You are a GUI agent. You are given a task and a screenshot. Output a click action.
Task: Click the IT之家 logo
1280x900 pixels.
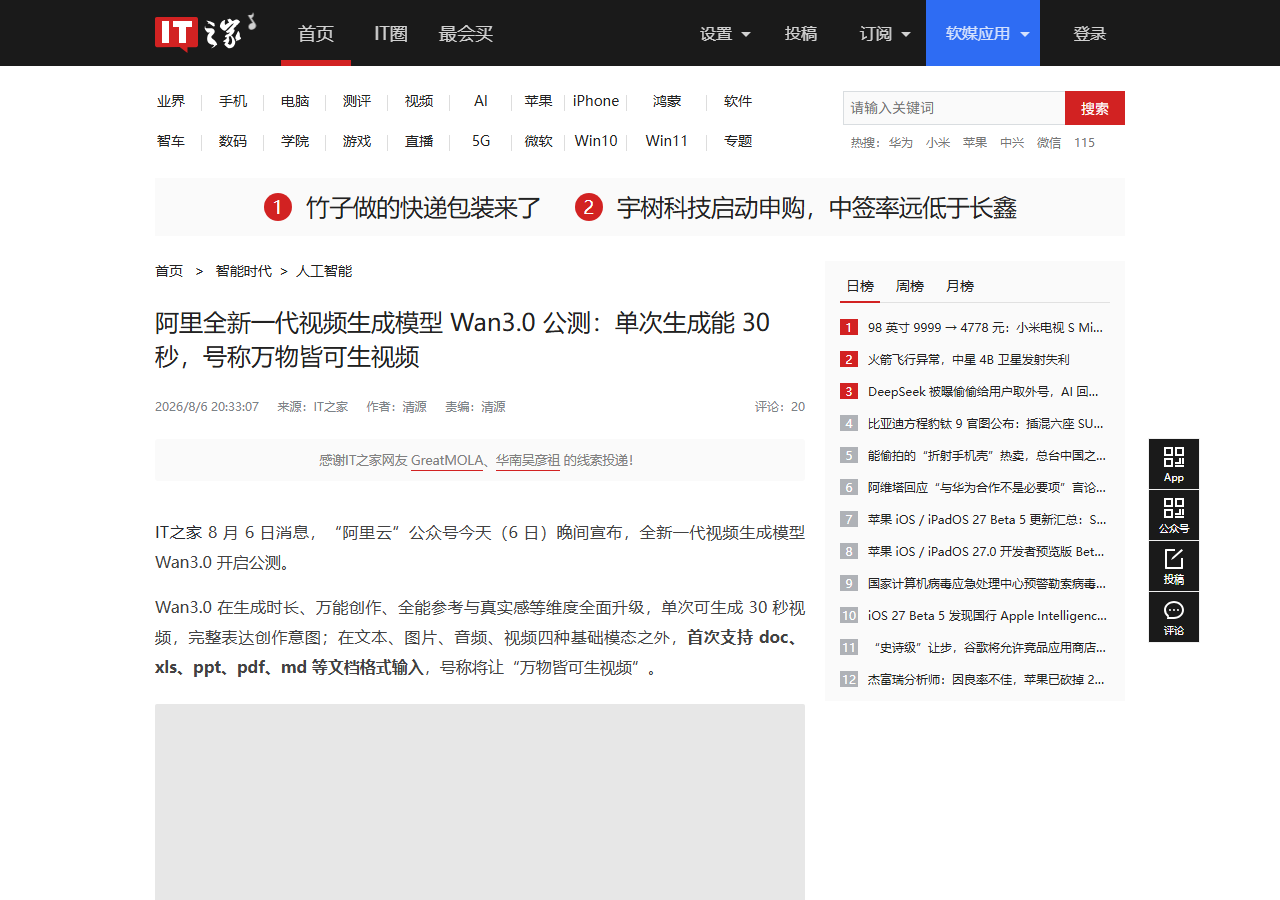coord(206,33)
